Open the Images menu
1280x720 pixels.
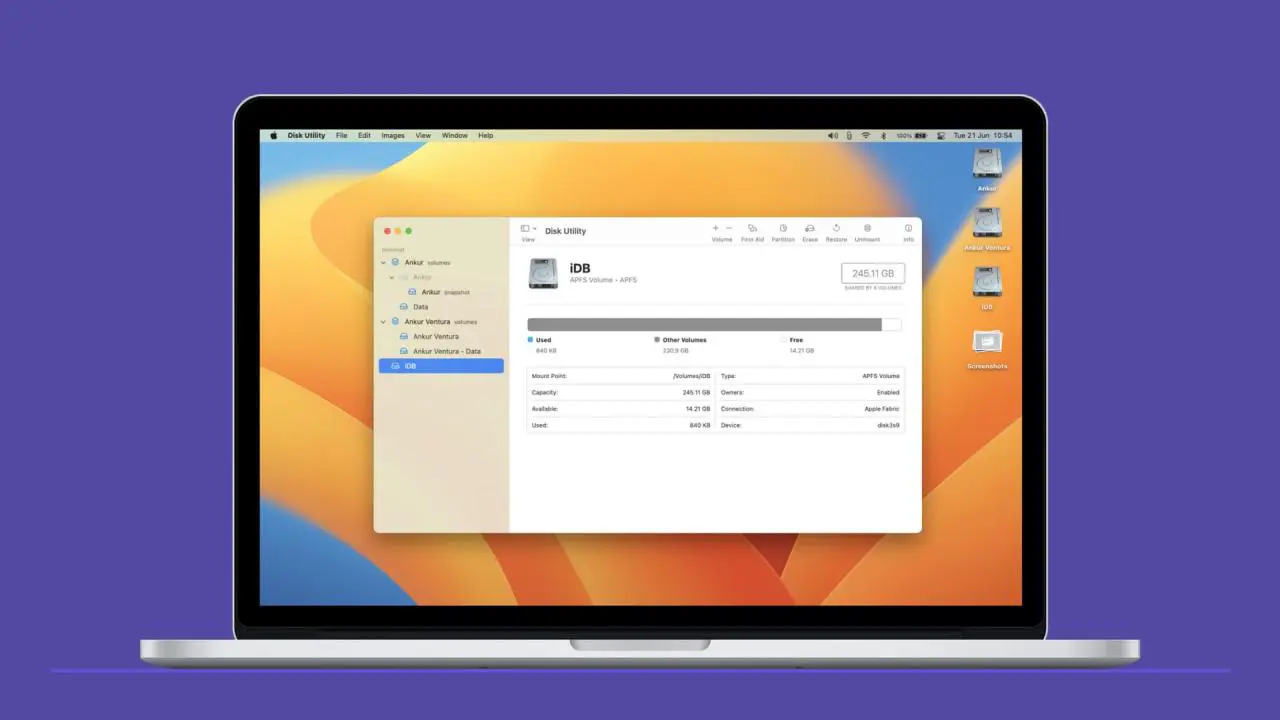[x=393, y=135]
